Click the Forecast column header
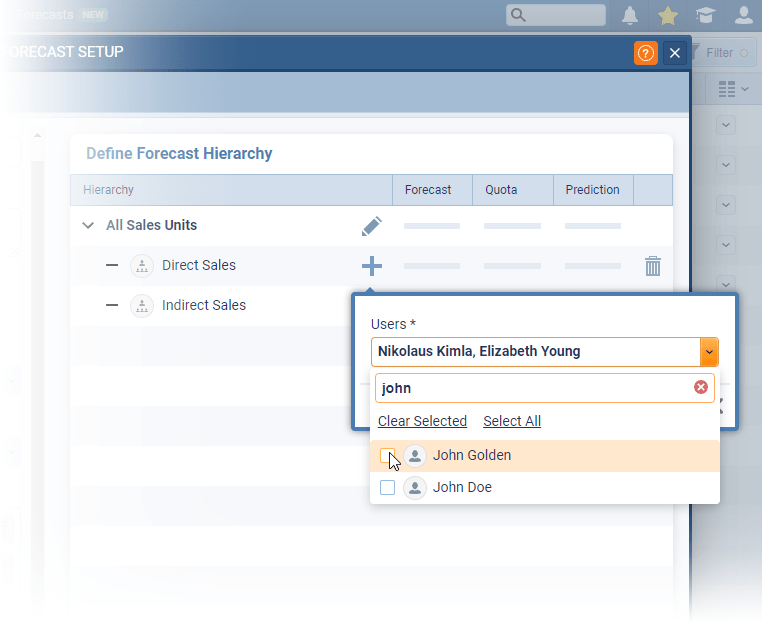This screenshot has height=623, width=762. (428, 190)
